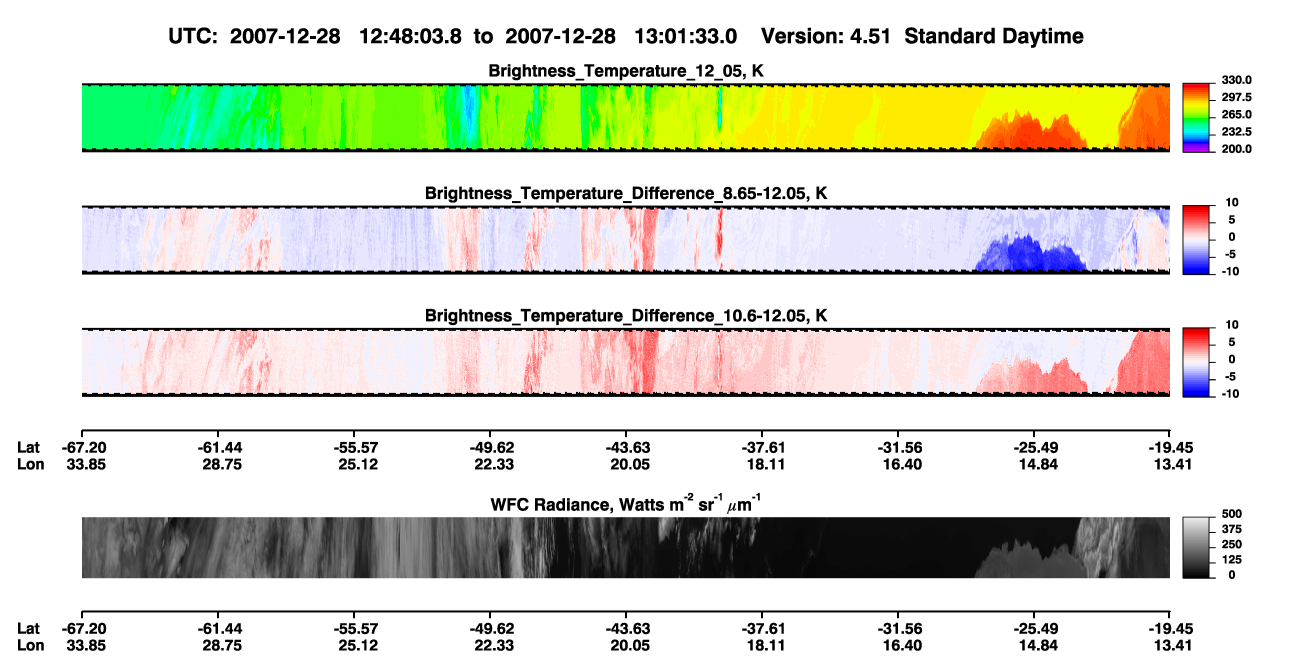The height and width of the screenshot is (667, 1300).
Task: Click latitude -61.44 on the axis above WFC Radiance
Action: [x=221, y=448]
